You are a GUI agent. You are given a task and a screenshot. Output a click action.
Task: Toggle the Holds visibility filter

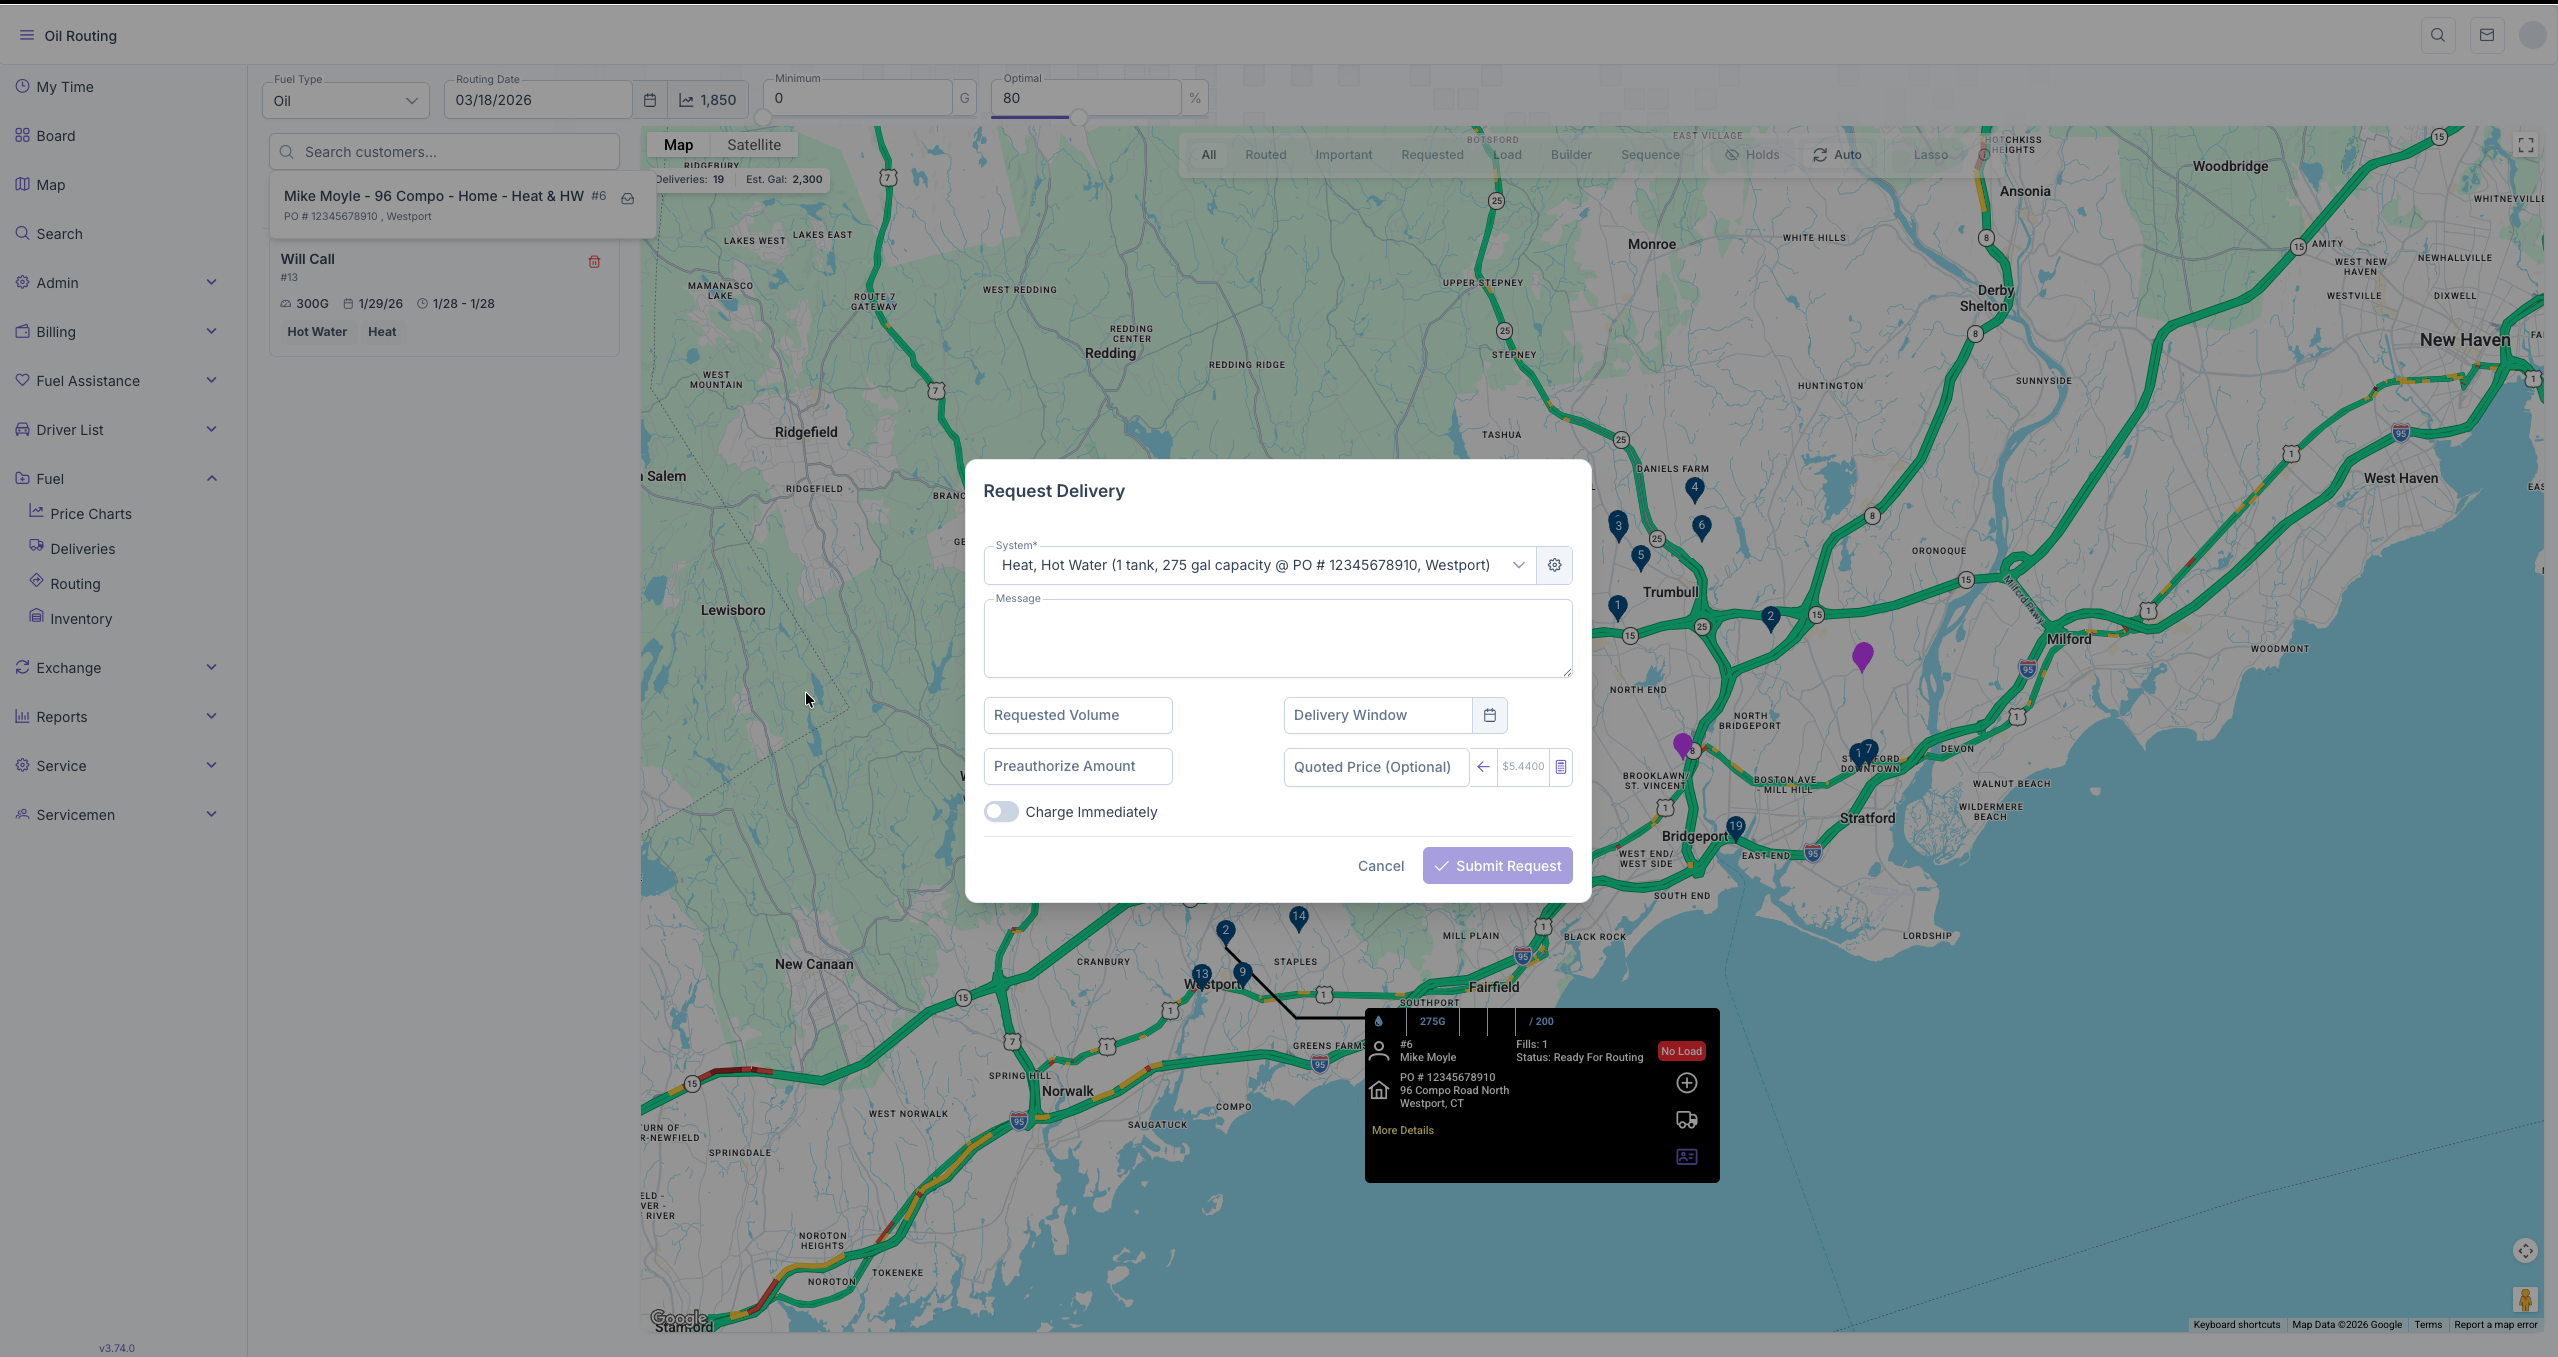point(1752,155)
